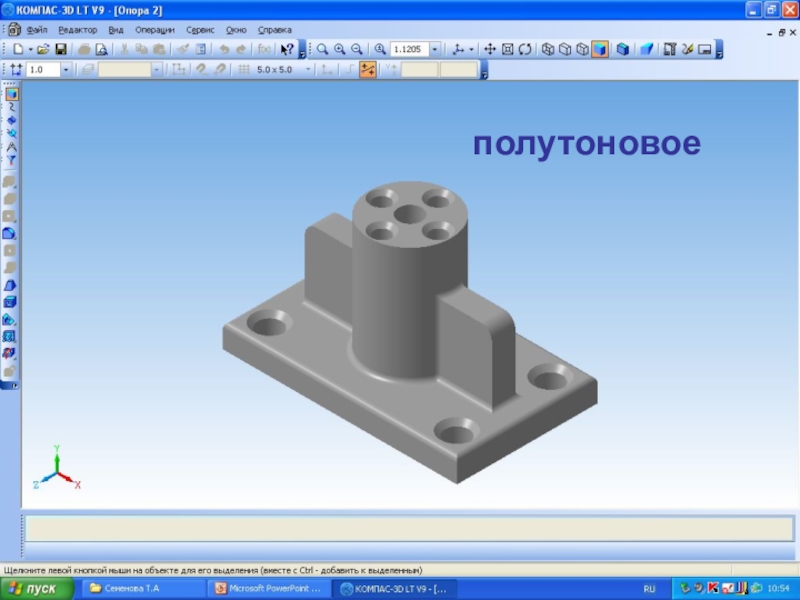This screenshot has height=600, width=800.
Task: Expand the sidebar panel overflow arrow
Action: pyautogui.click(x=14, y=386)
